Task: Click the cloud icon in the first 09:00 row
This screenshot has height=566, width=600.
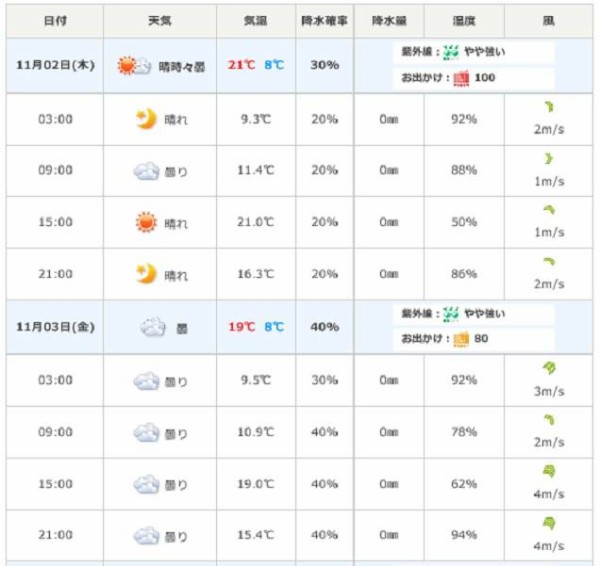Action: point(146,171)
